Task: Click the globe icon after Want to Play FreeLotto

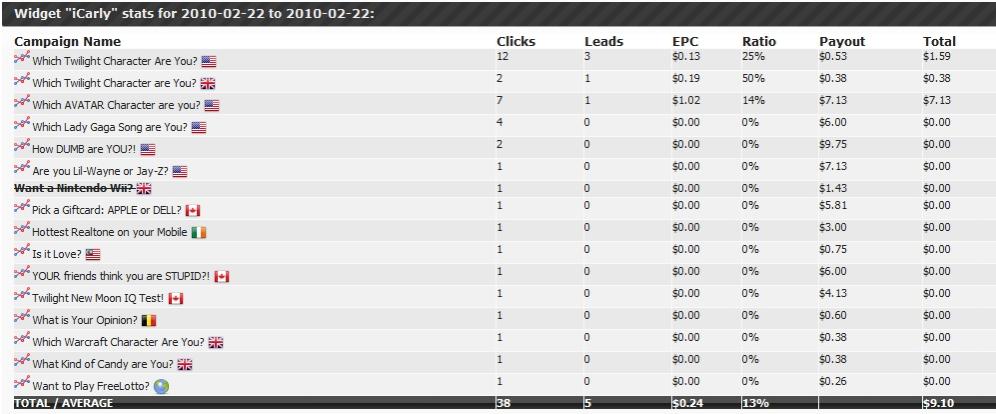Action: point(160,385)
